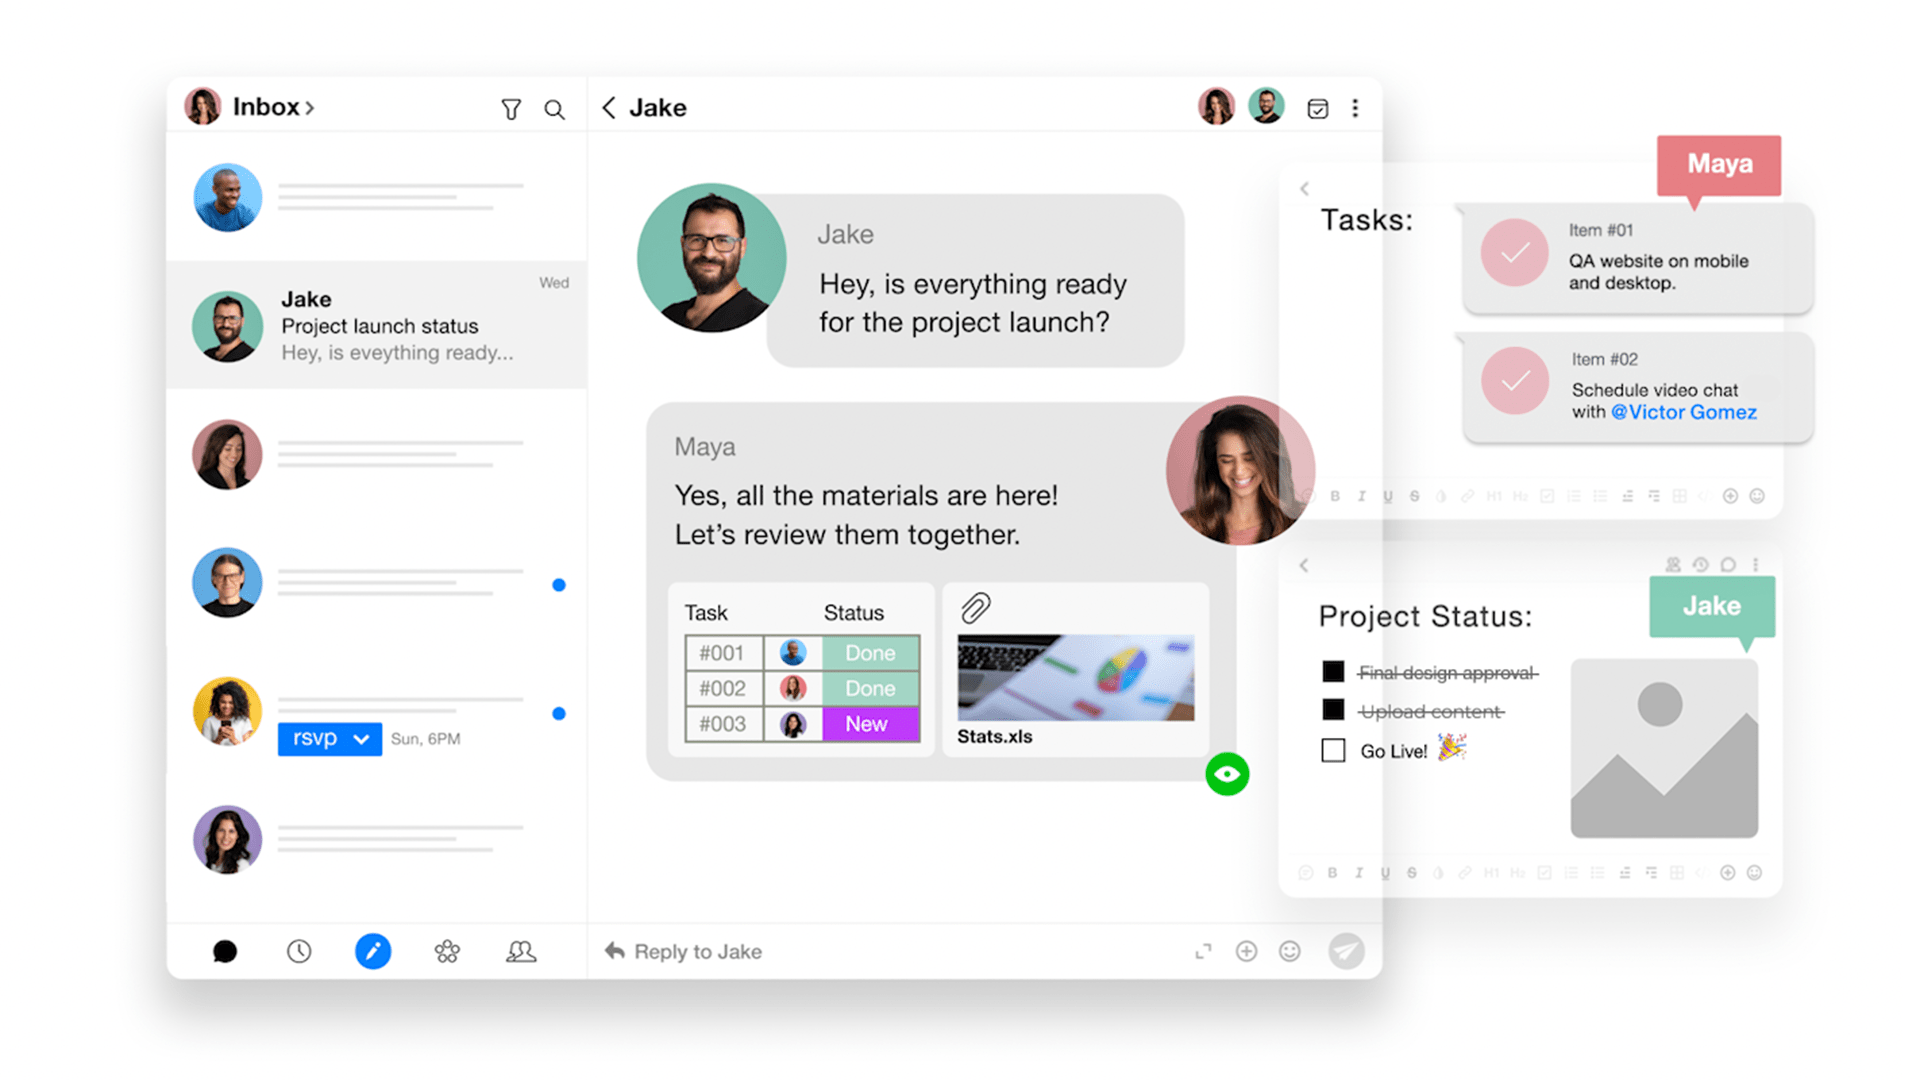Uncheck the Upload content checkbox

(x=1333, y=710)
